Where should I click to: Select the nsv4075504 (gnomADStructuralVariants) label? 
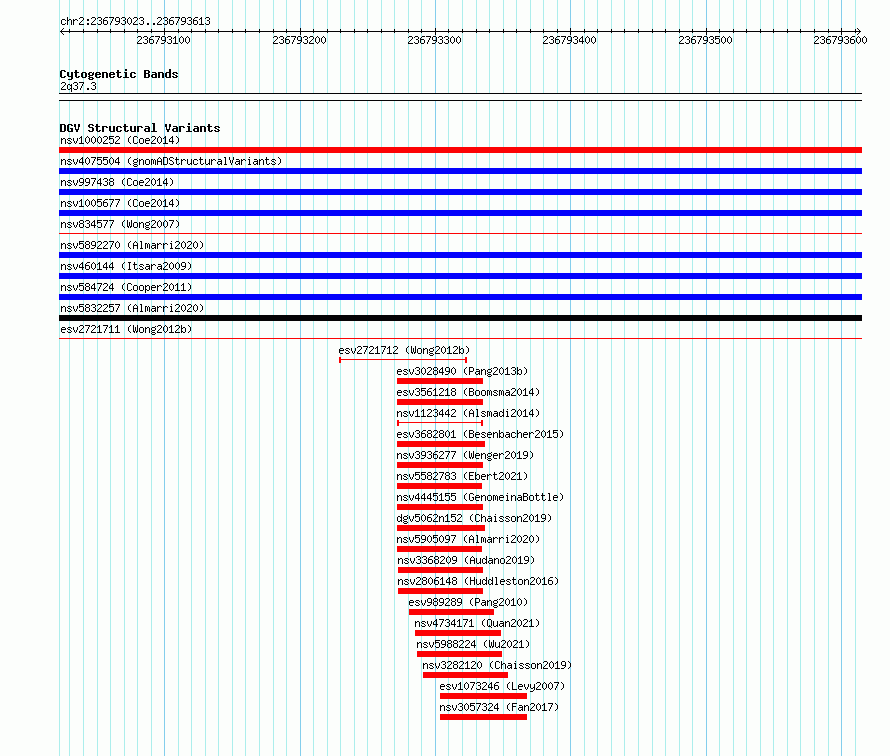click(x=171, y=161)
